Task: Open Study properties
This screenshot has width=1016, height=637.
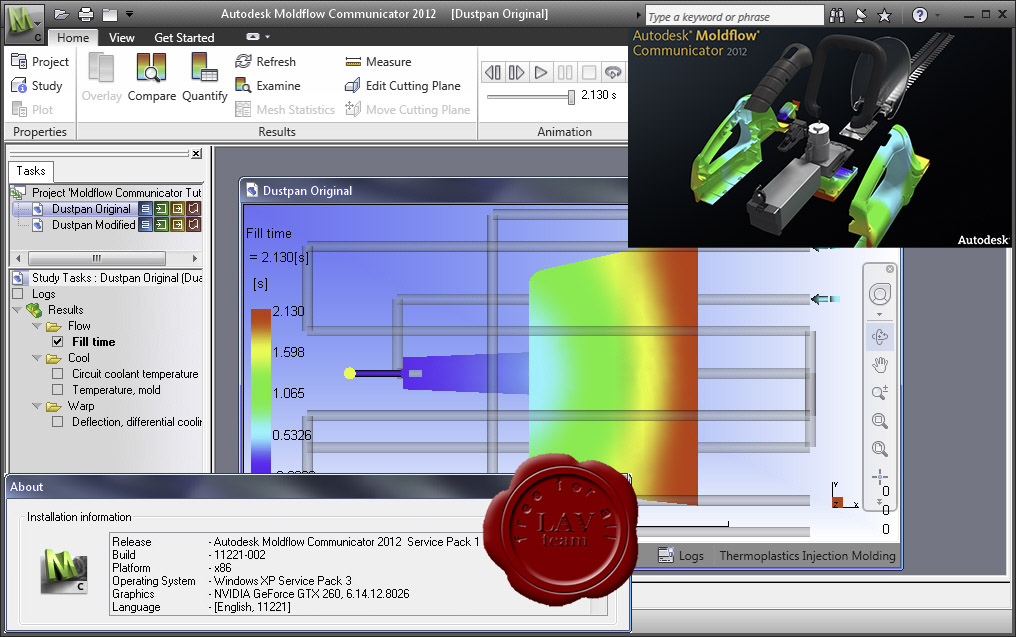Action: [x=37, y=86]
